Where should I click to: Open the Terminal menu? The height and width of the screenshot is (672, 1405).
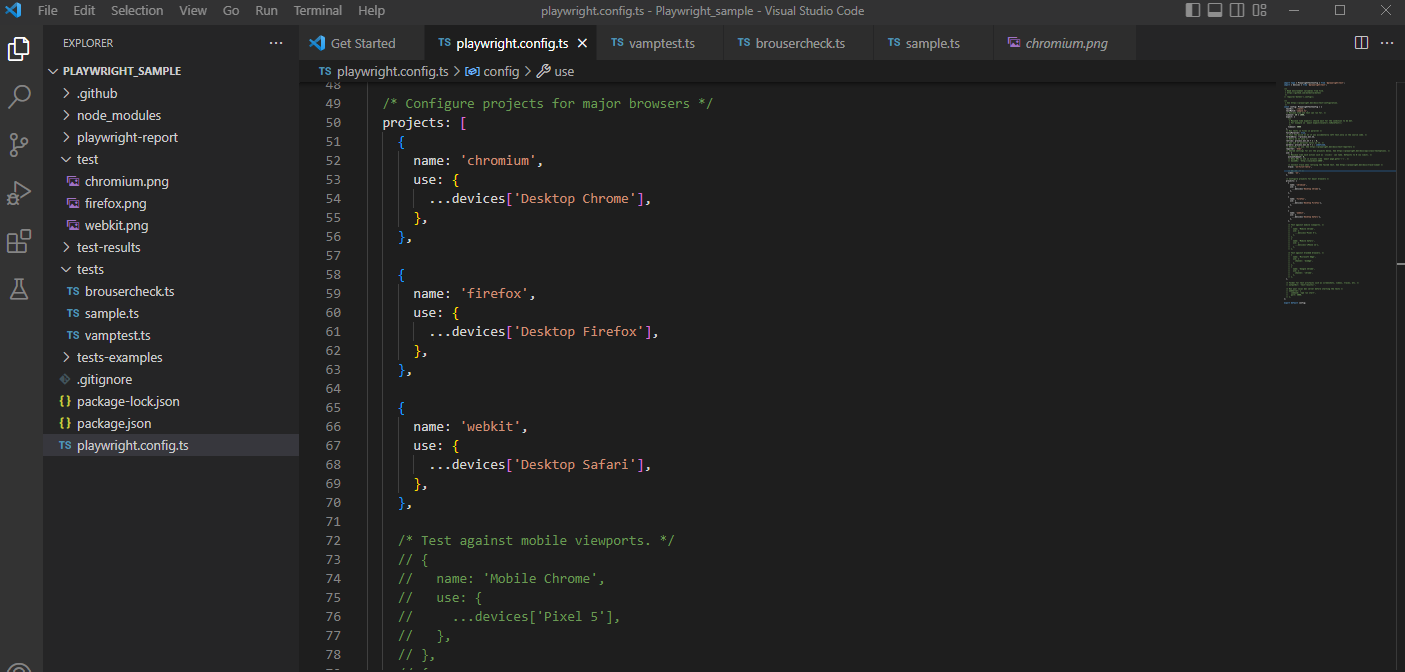317,11
